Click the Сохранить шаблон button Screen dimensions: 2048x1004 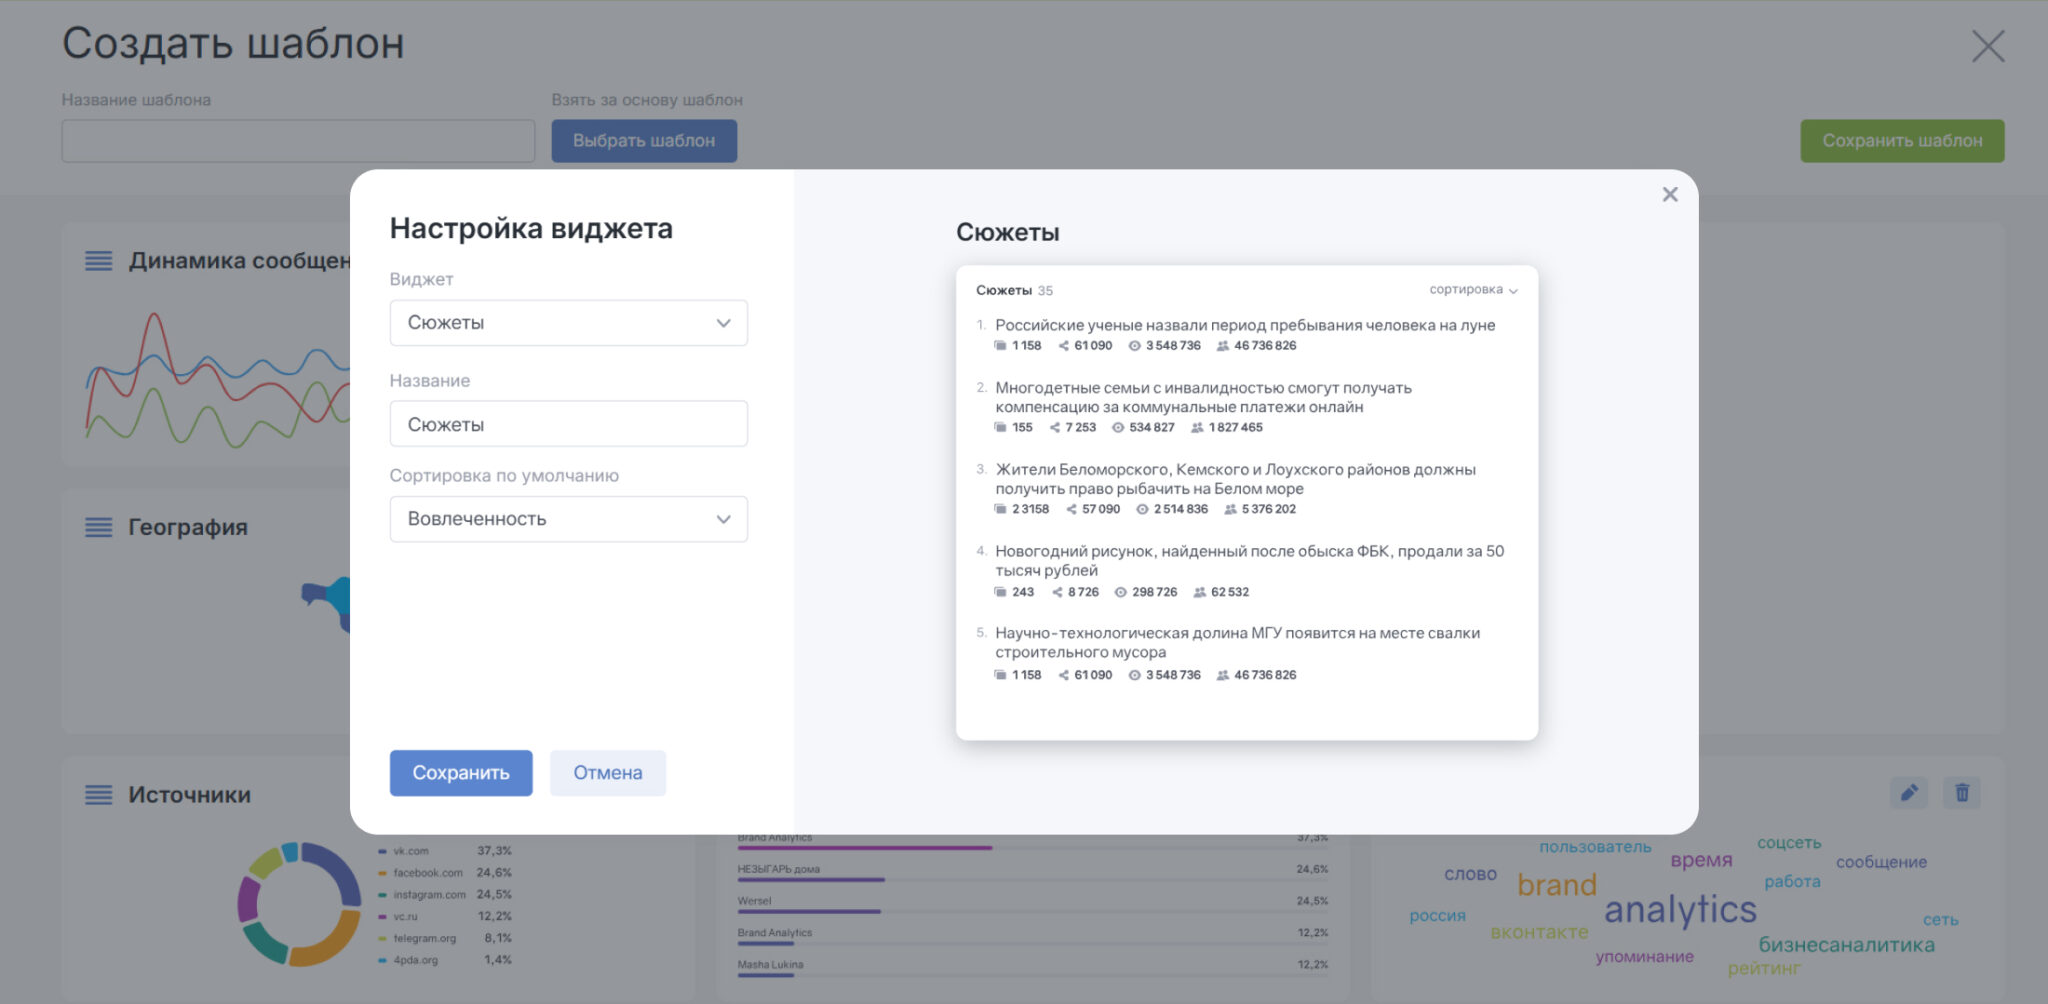[x=1902, y=141]
